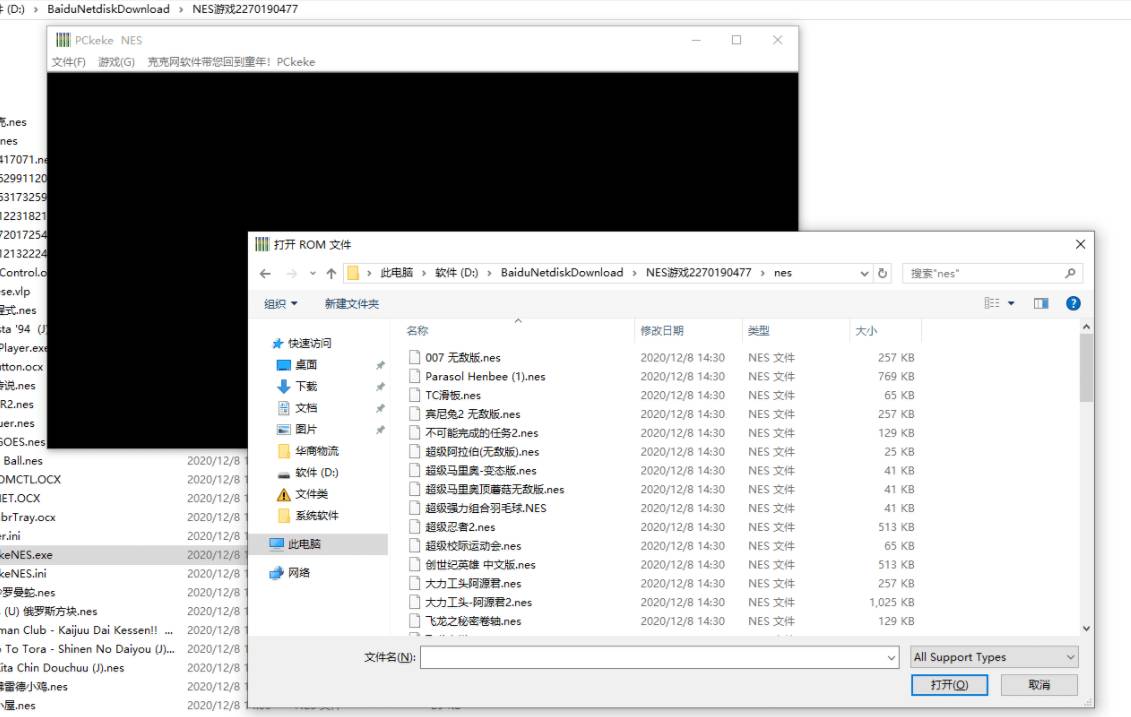Open the 文件(F) menu in PCkeke
This screenshot has height=717, width=1131.
tap(68, 61)
